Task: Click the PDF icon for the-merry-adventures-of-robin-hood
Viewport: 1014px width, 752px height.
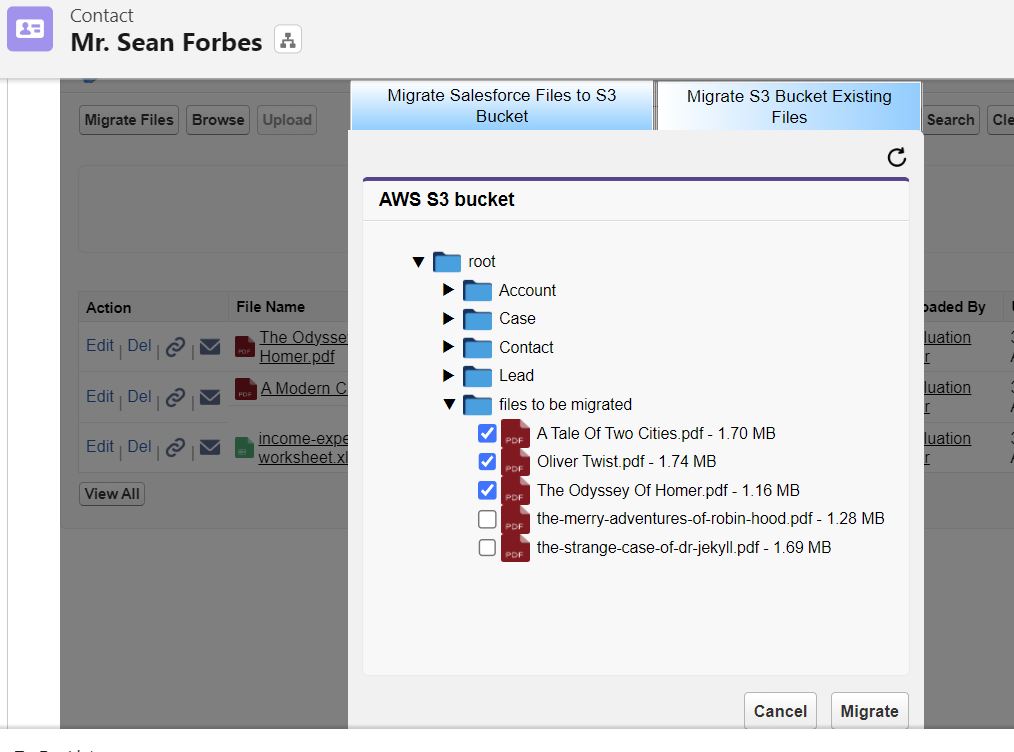Action: pos(515,519)
